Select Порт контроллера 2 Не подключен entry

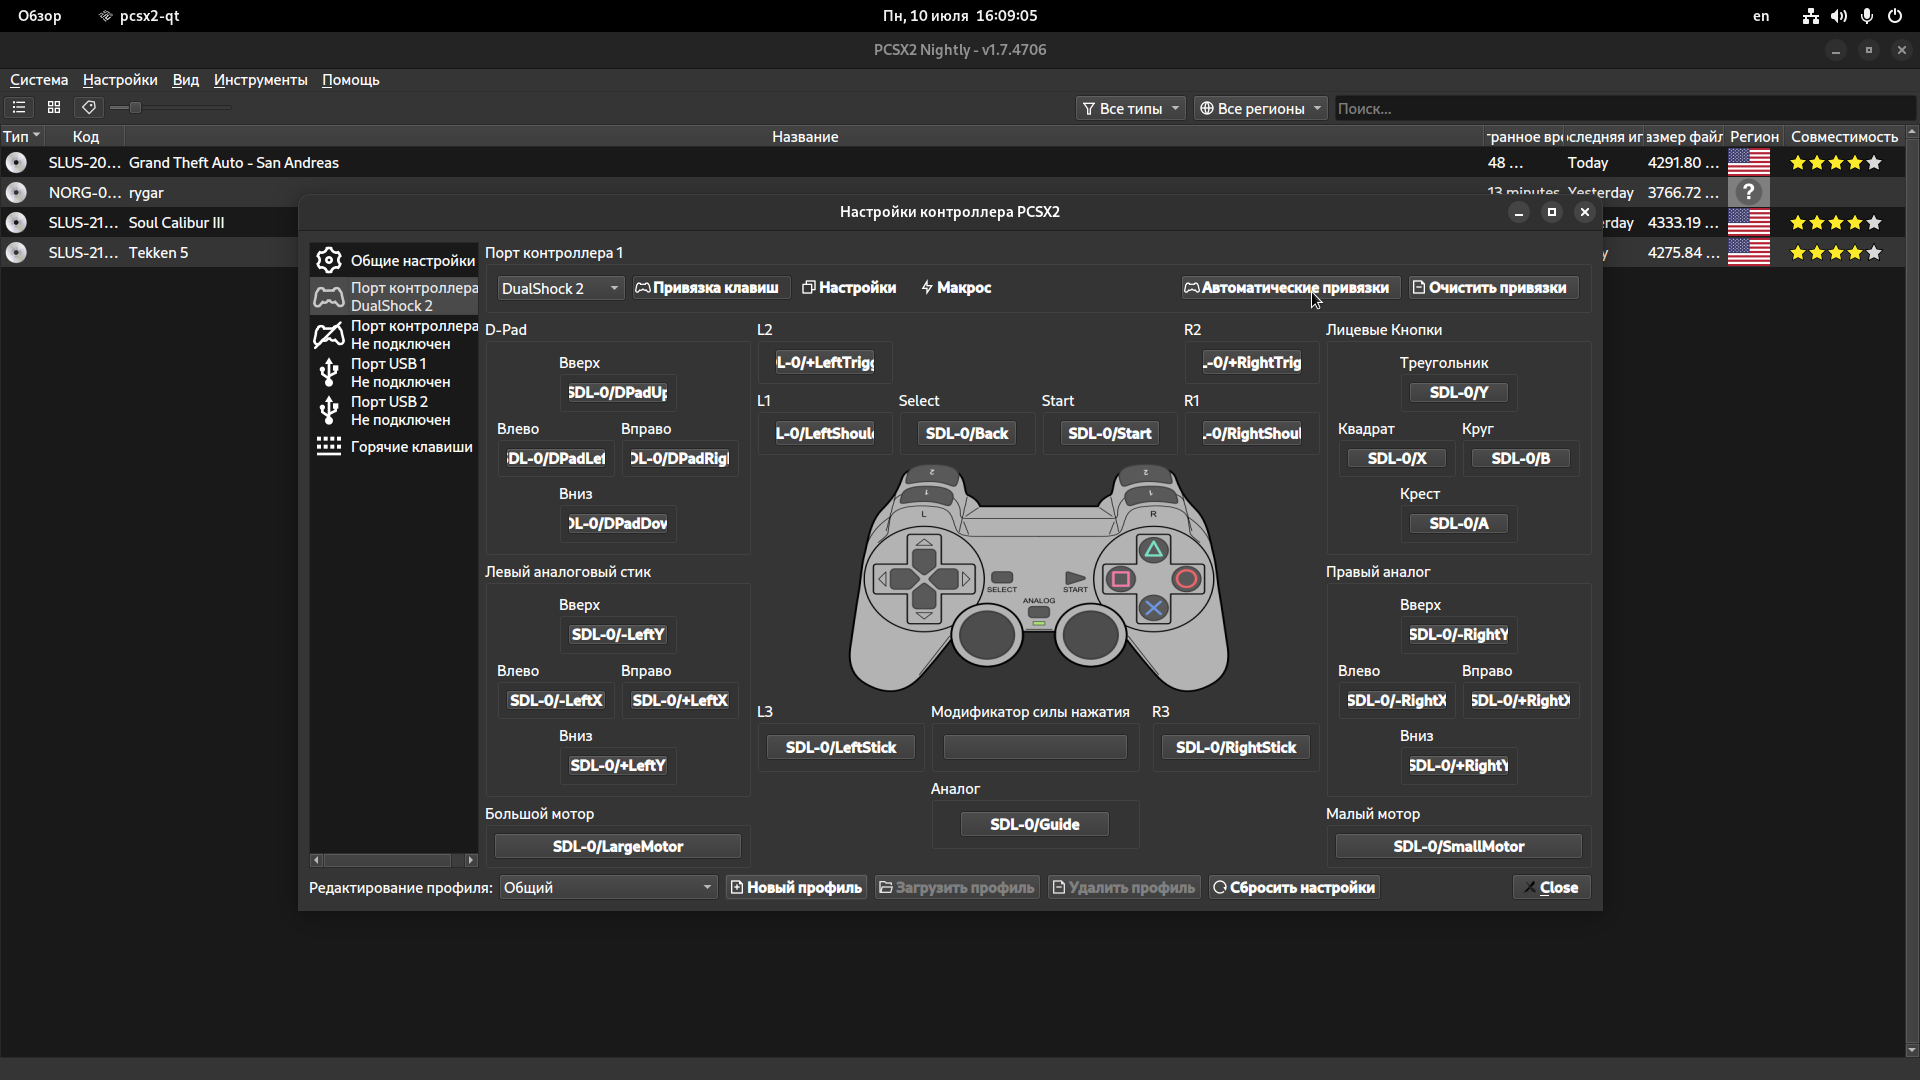coord(395,335)
